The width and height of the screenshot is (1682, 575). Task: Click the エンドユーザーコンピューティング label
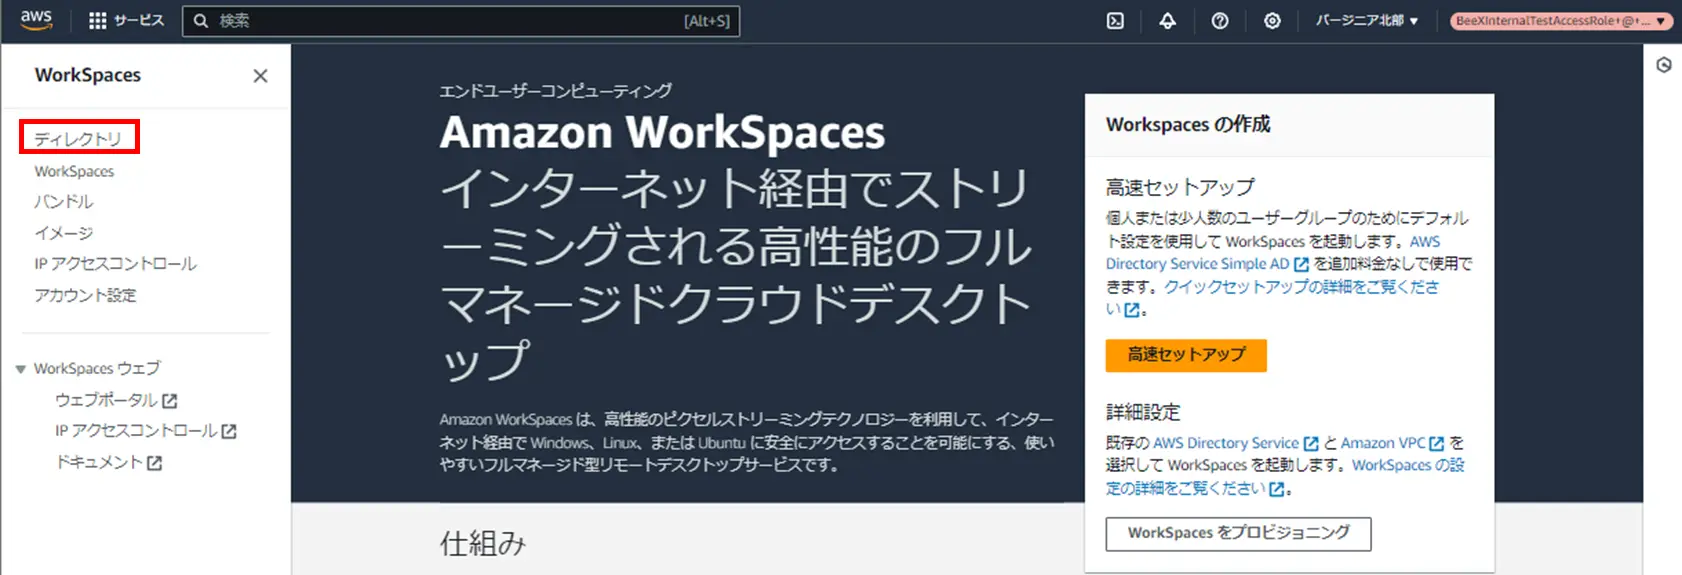click(x=556, y=91)
